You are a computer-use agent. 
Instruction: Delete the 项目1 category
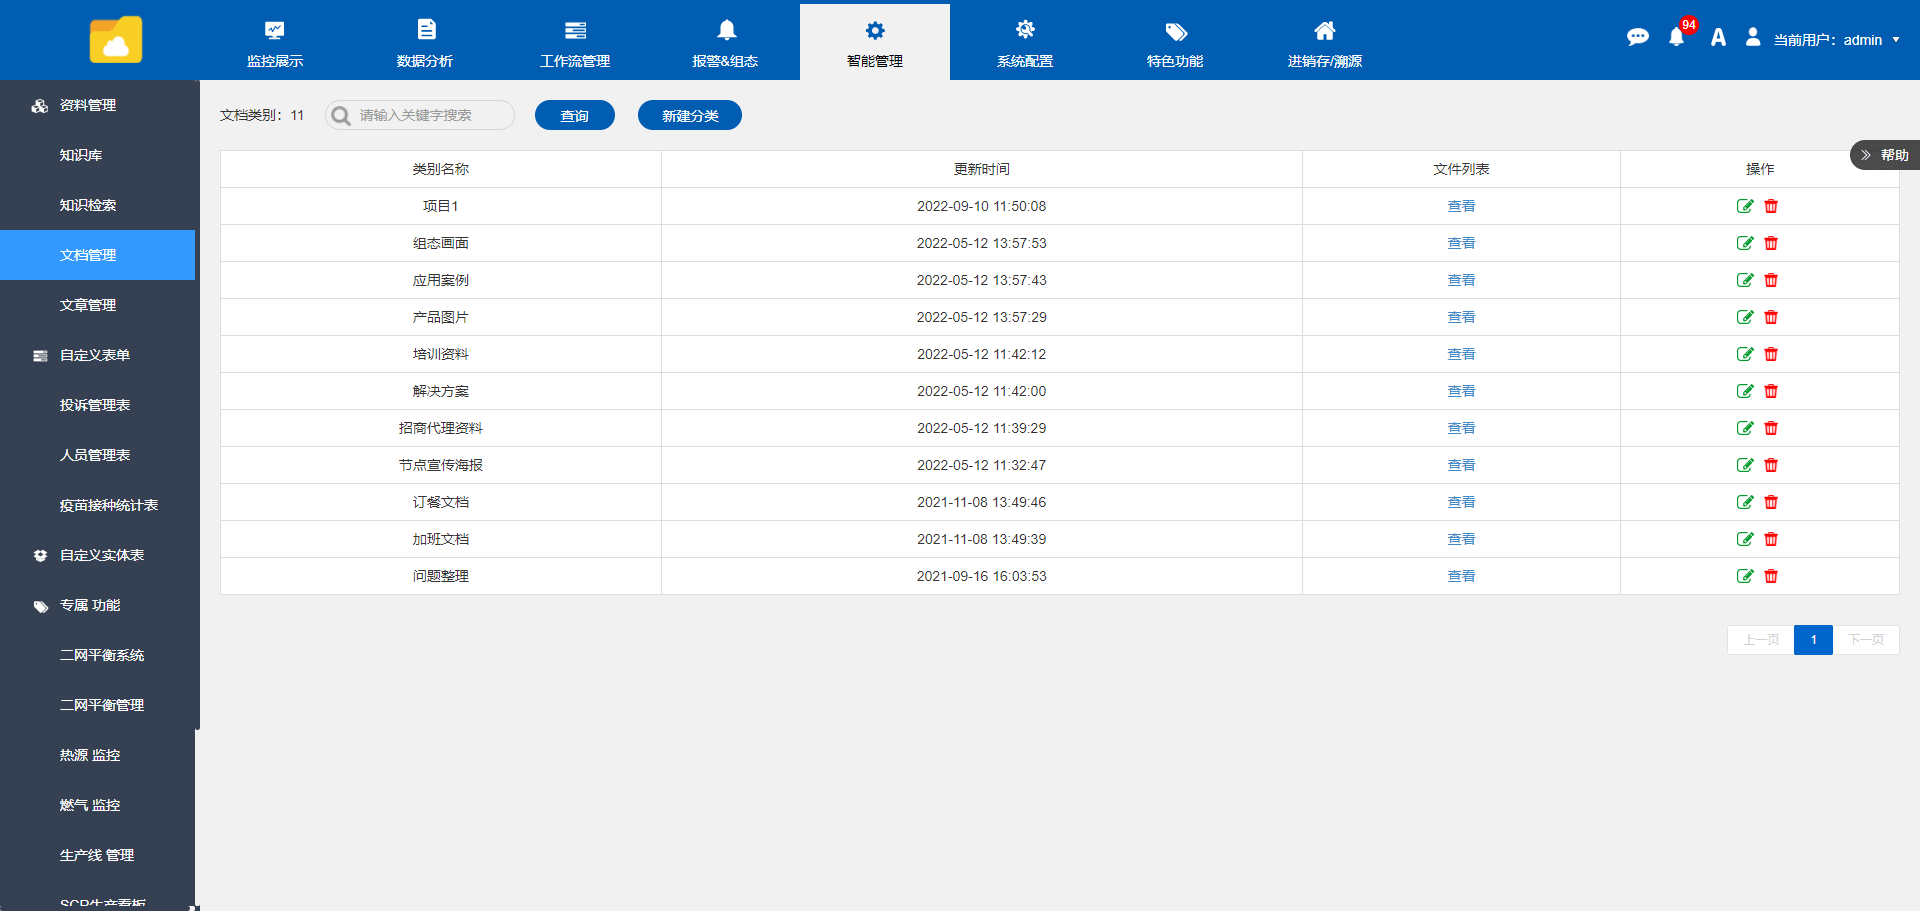[x=1771, y=206]
